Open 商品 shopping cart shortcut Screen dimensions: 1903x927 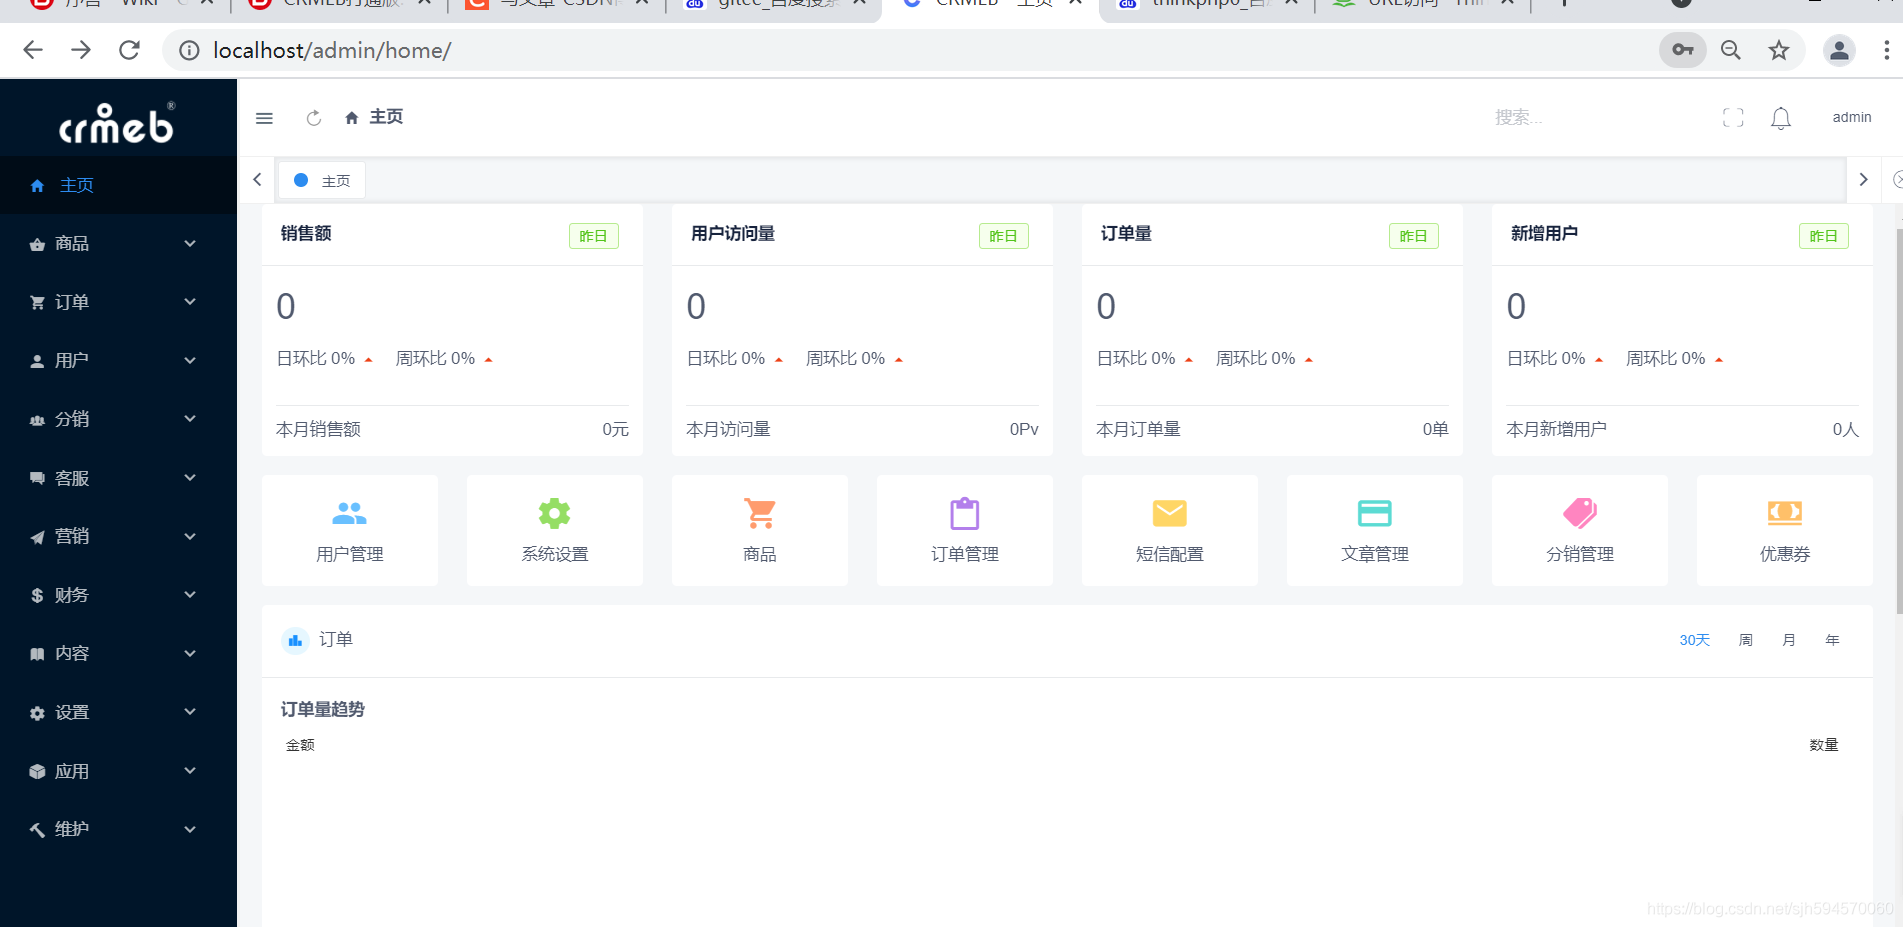[x=760, y=530]
